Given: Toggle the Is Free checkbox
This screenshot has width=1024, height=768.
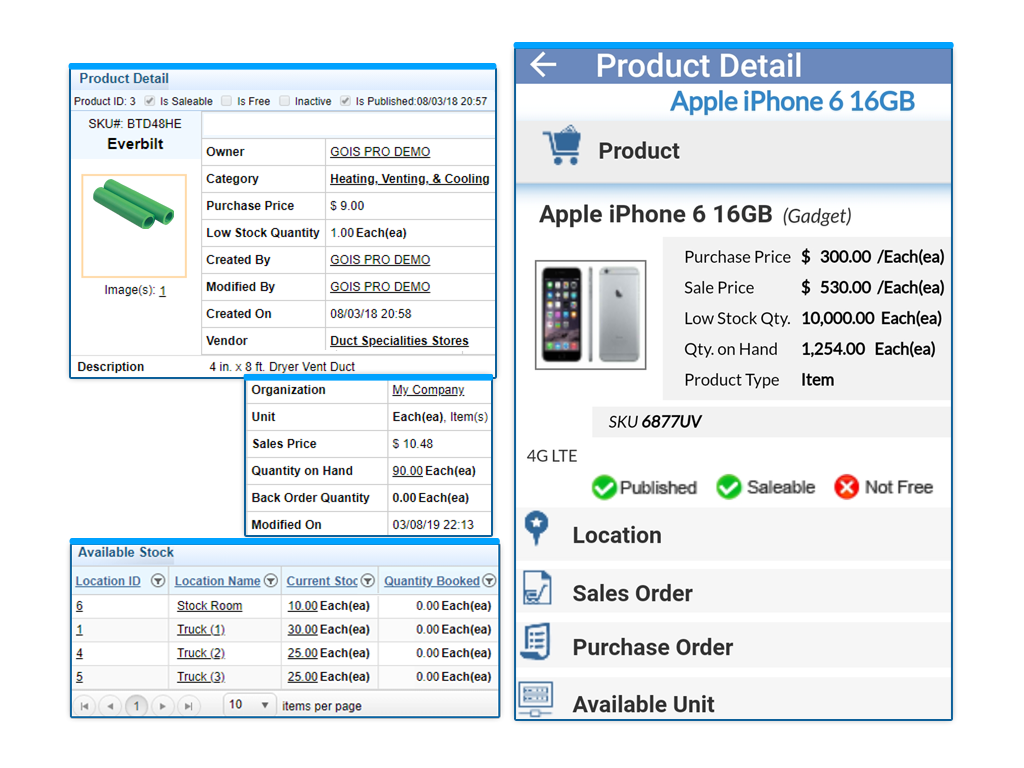Looking at the screenshot, I should tap(227, 101).
